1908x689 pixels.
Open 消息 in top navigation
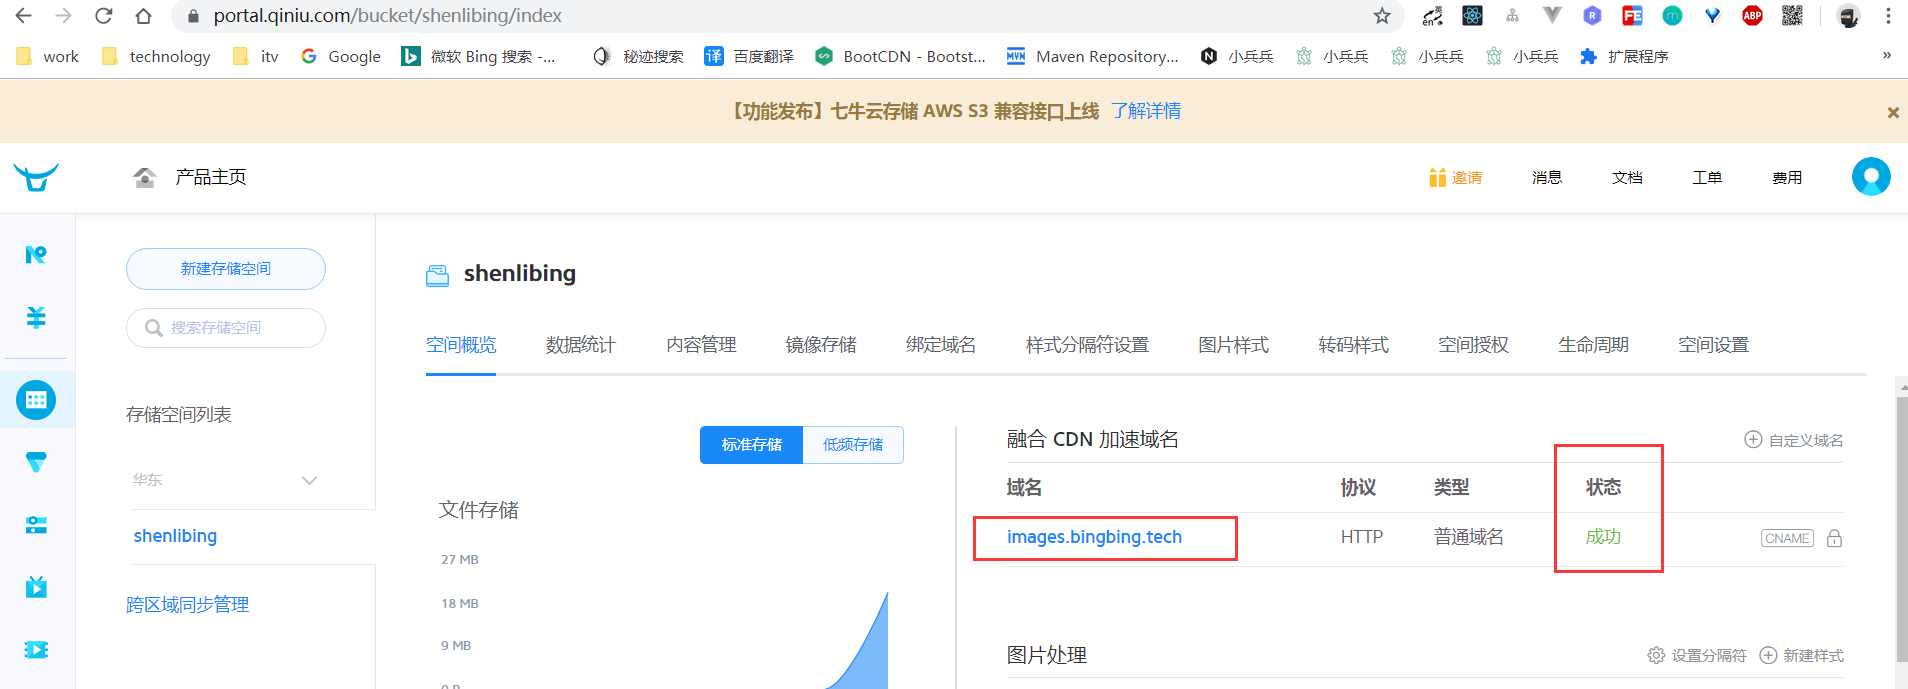(x=1547, y=177)
